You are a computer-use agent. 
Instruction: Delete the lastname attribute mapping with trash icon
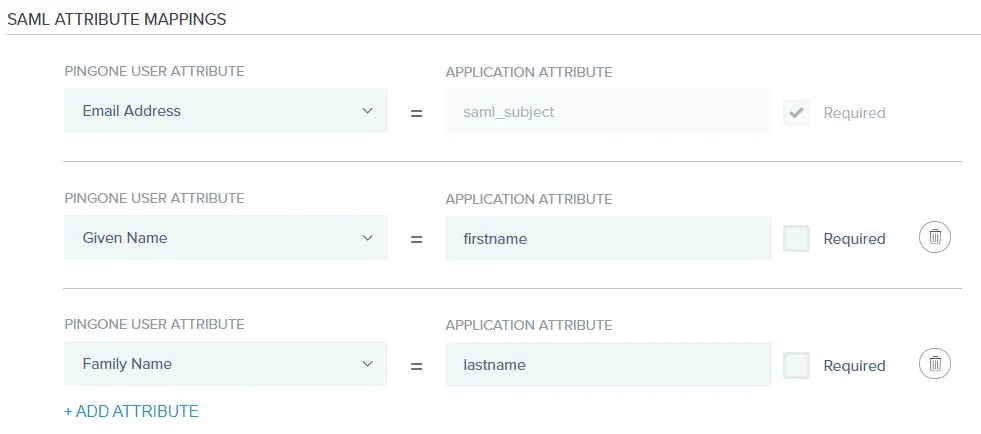(935, 364)
